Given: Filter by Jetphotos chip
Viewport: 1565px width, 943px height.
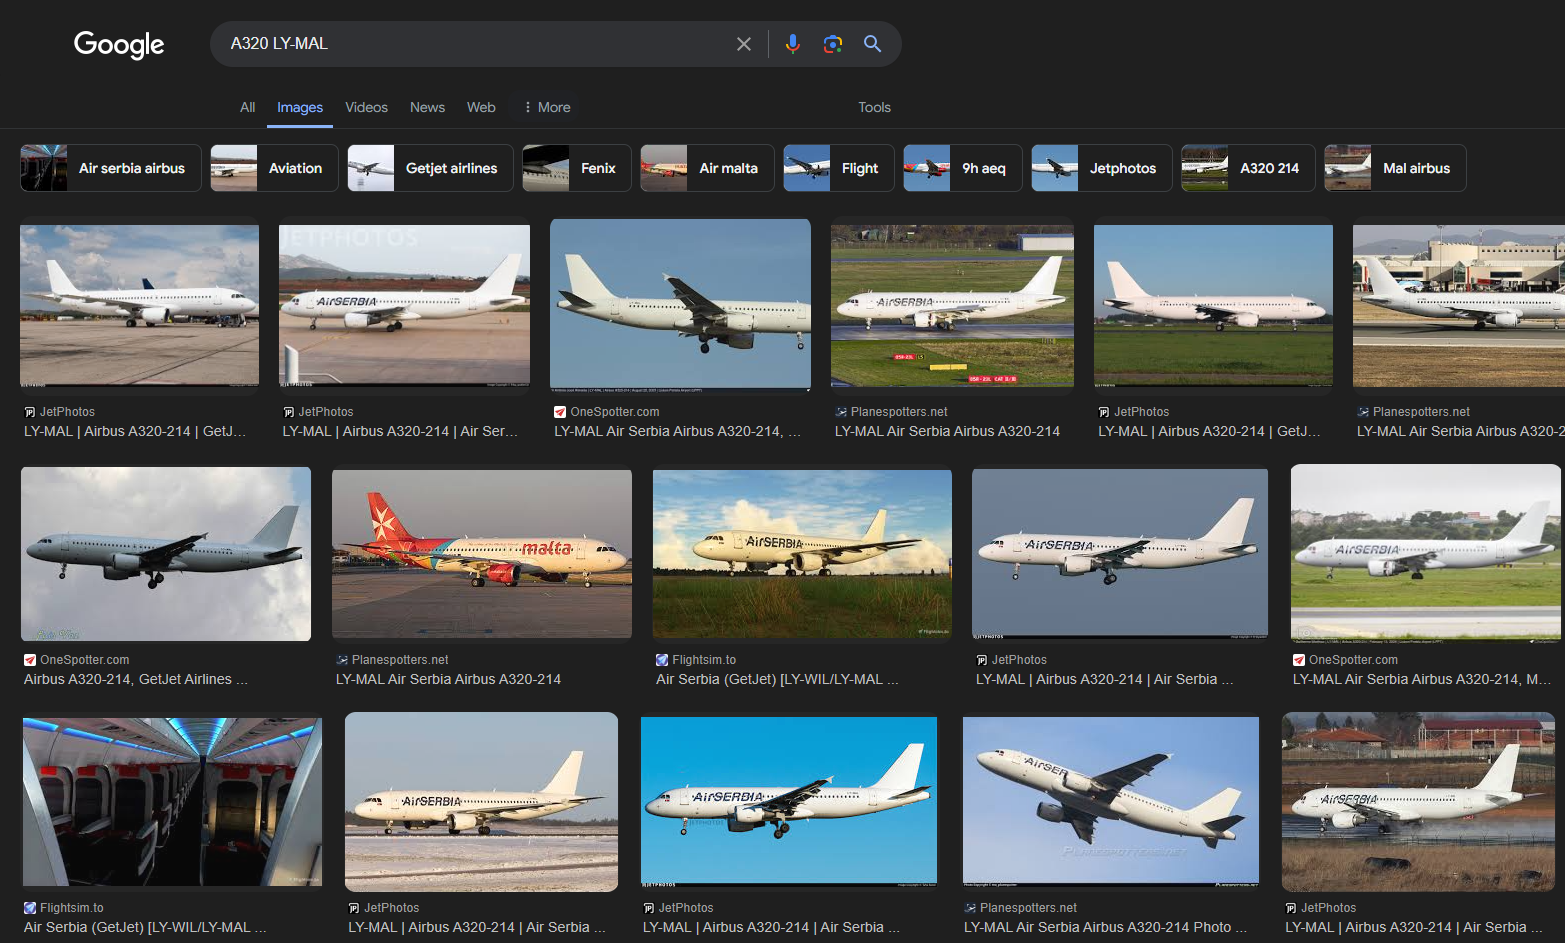Looking at the screenshot, I should [x=1102, y=168].
